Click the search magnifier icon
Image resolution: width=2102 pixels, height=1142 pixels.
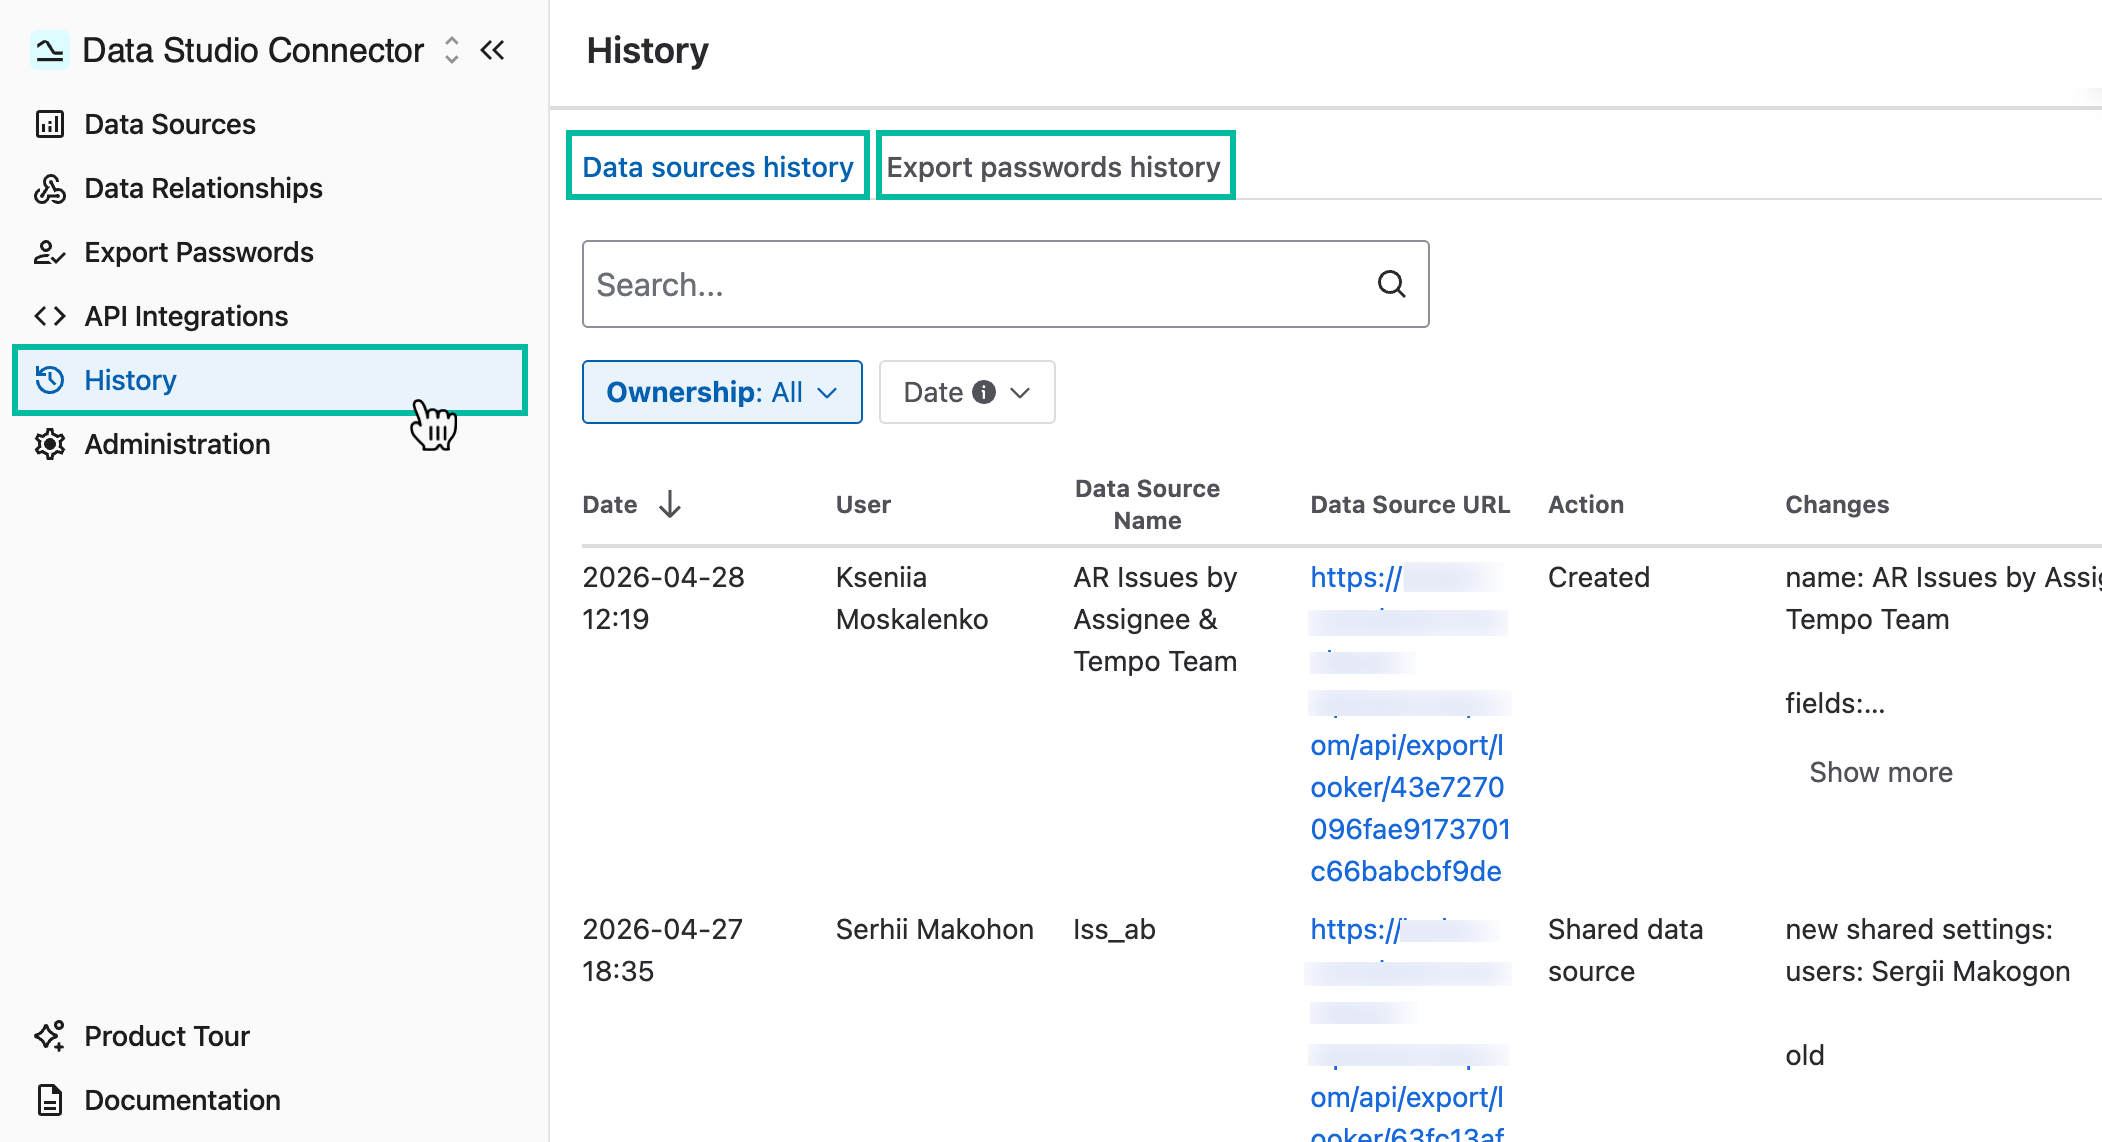[x=1392, y=284]
